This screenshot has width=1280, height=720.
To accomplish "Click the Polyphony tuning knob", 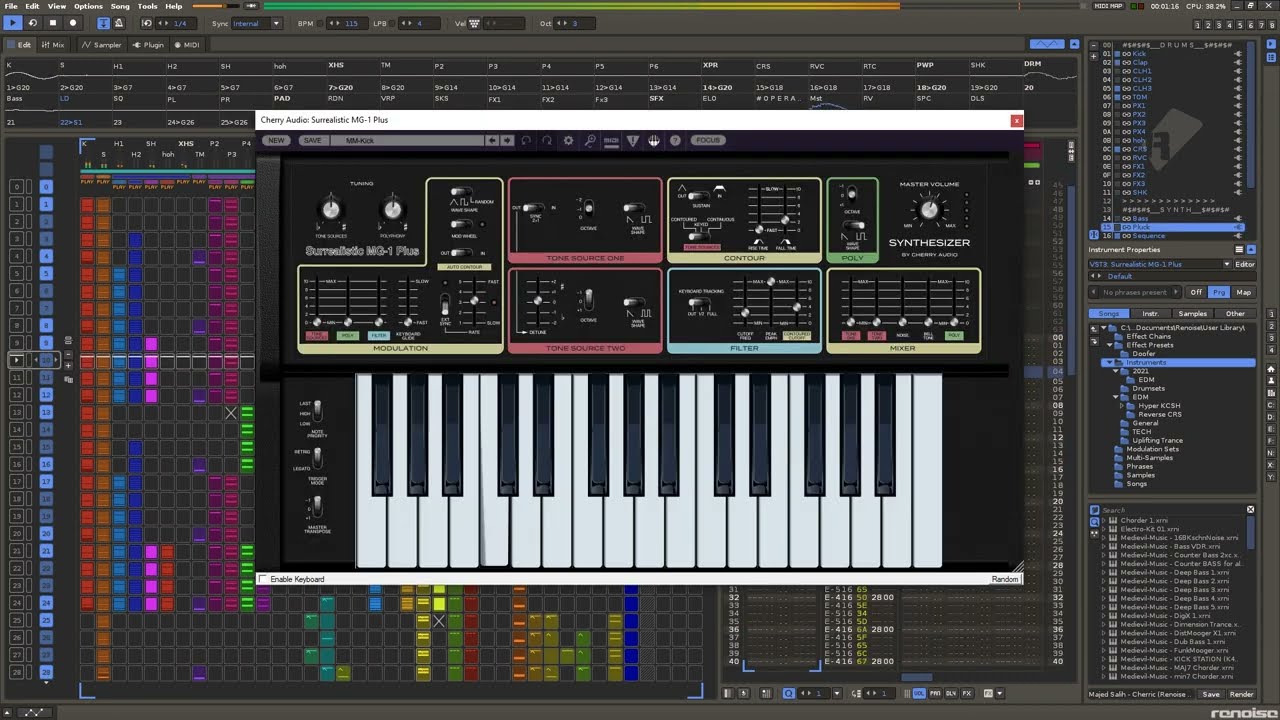I will tap(392, 209).
